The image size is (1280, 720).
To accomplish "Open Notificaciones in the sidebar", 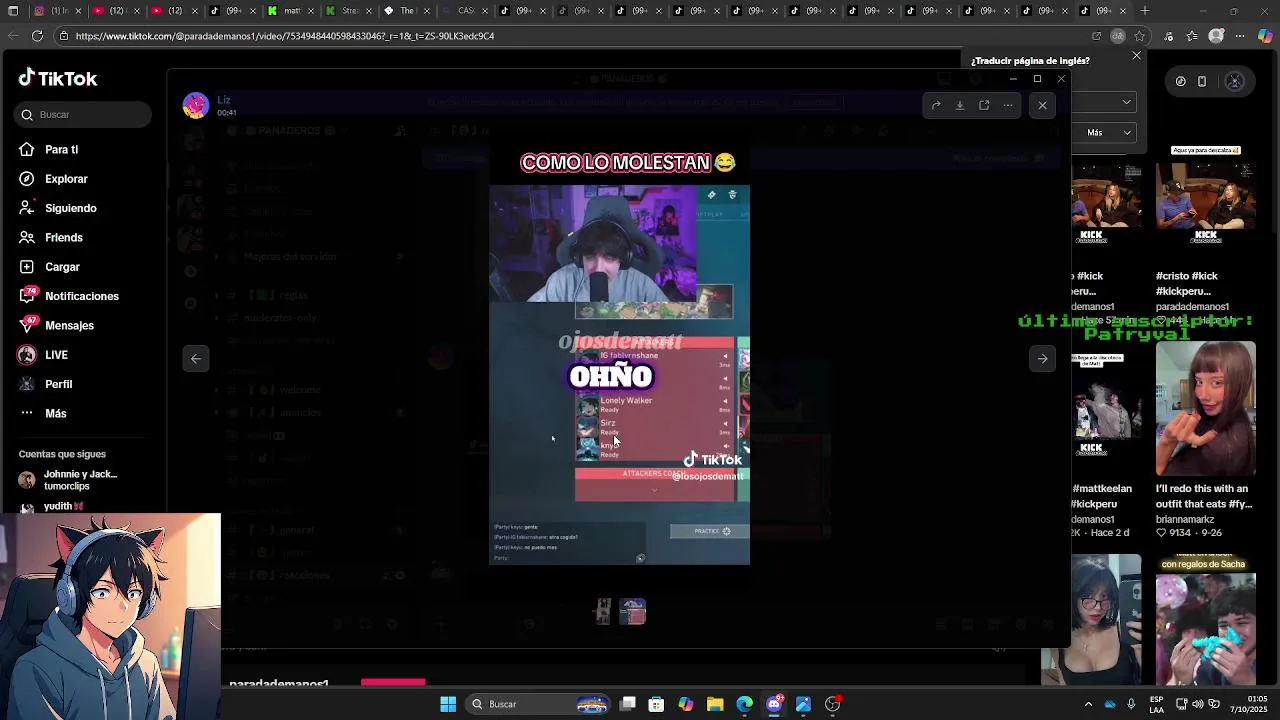I will [81, 296].
